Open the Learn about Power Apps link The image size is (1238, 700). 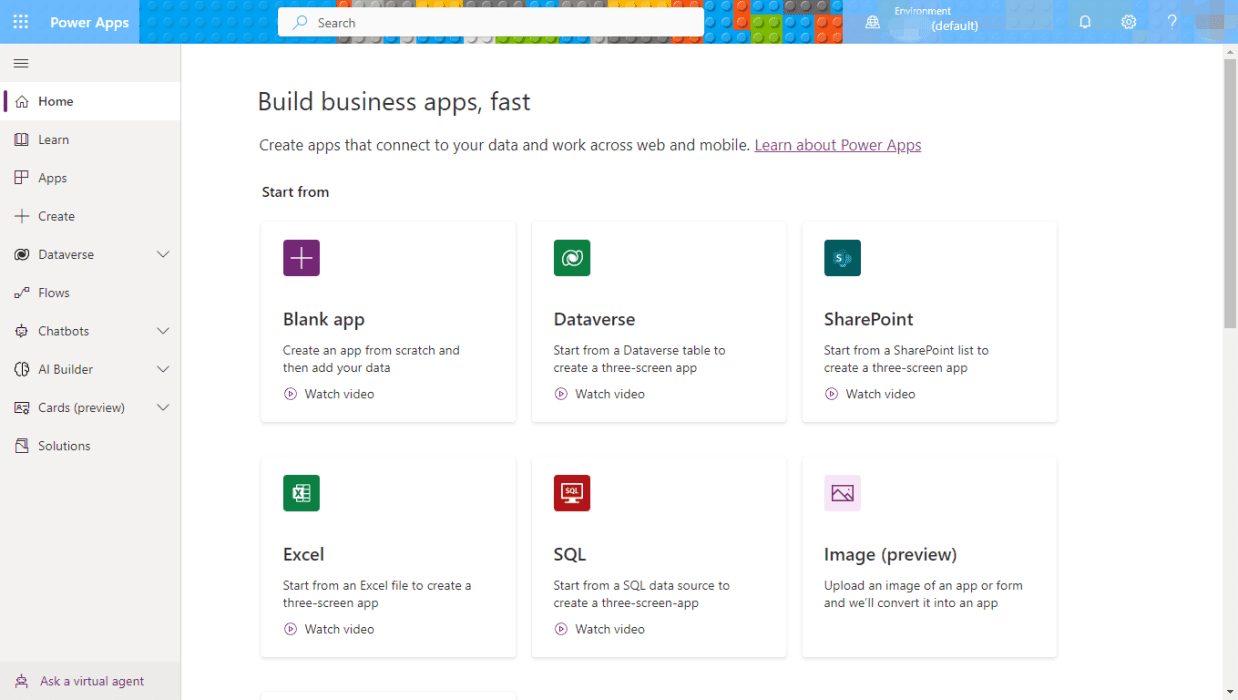[x=837, y=145]
